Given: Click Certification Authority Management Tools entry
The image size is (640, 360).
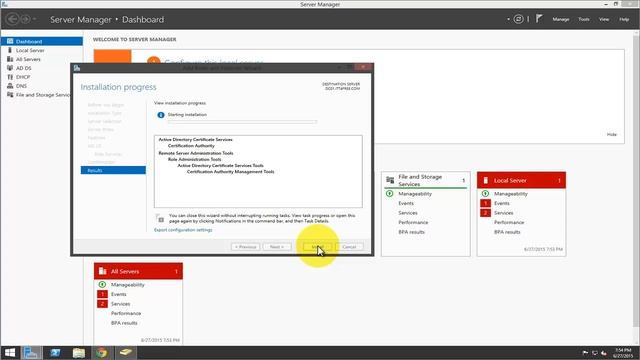Looking at the screenshot, I should pos(231,172).
